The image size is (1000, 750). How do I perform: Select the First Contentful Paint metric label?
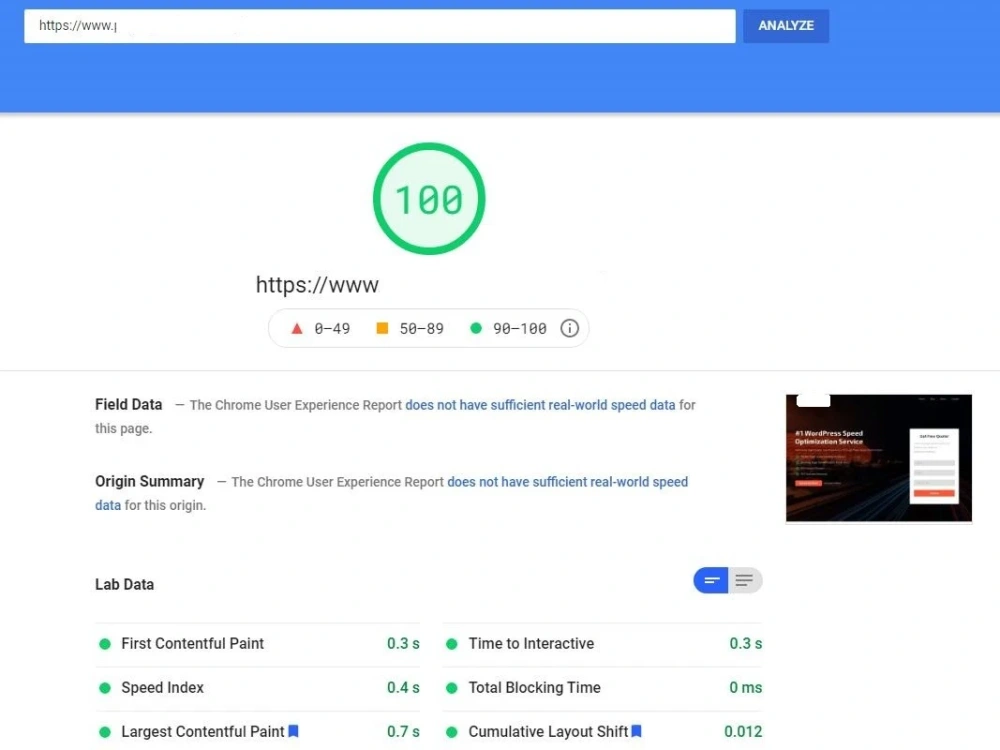(193, 643)
